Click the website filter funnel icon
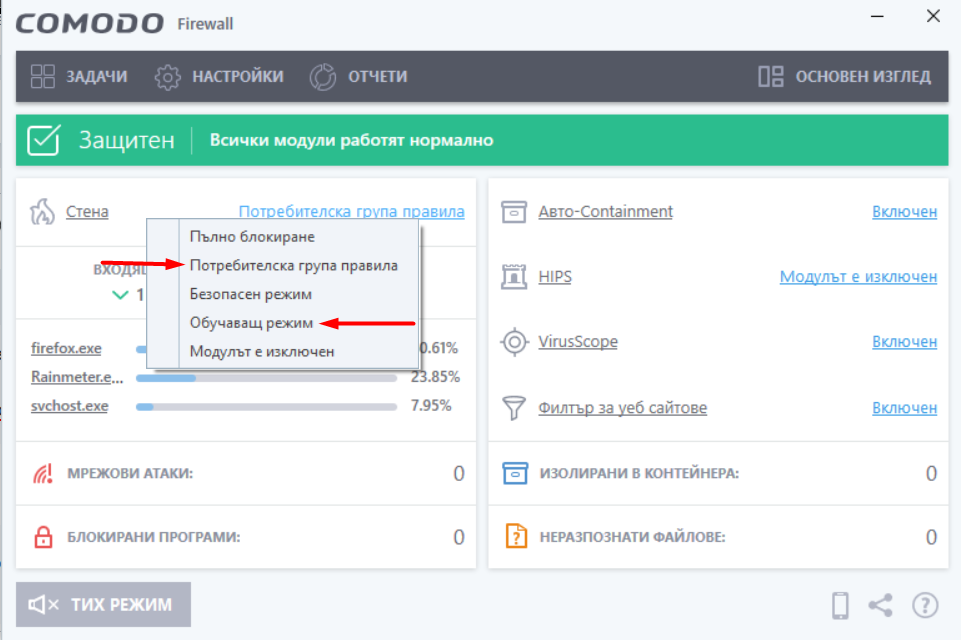 click(514, 408)
